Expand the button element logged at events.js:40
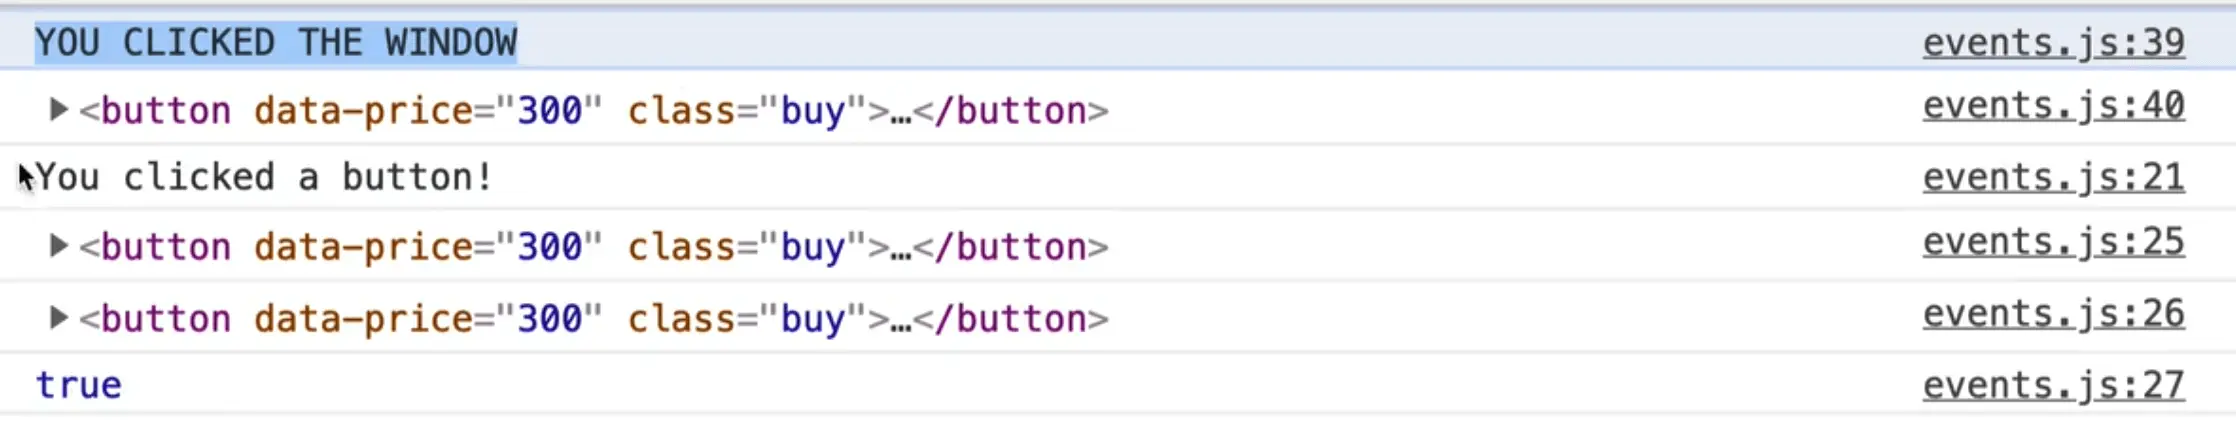The width and height of the screenshot is (2236, 434). coord(59,109)
